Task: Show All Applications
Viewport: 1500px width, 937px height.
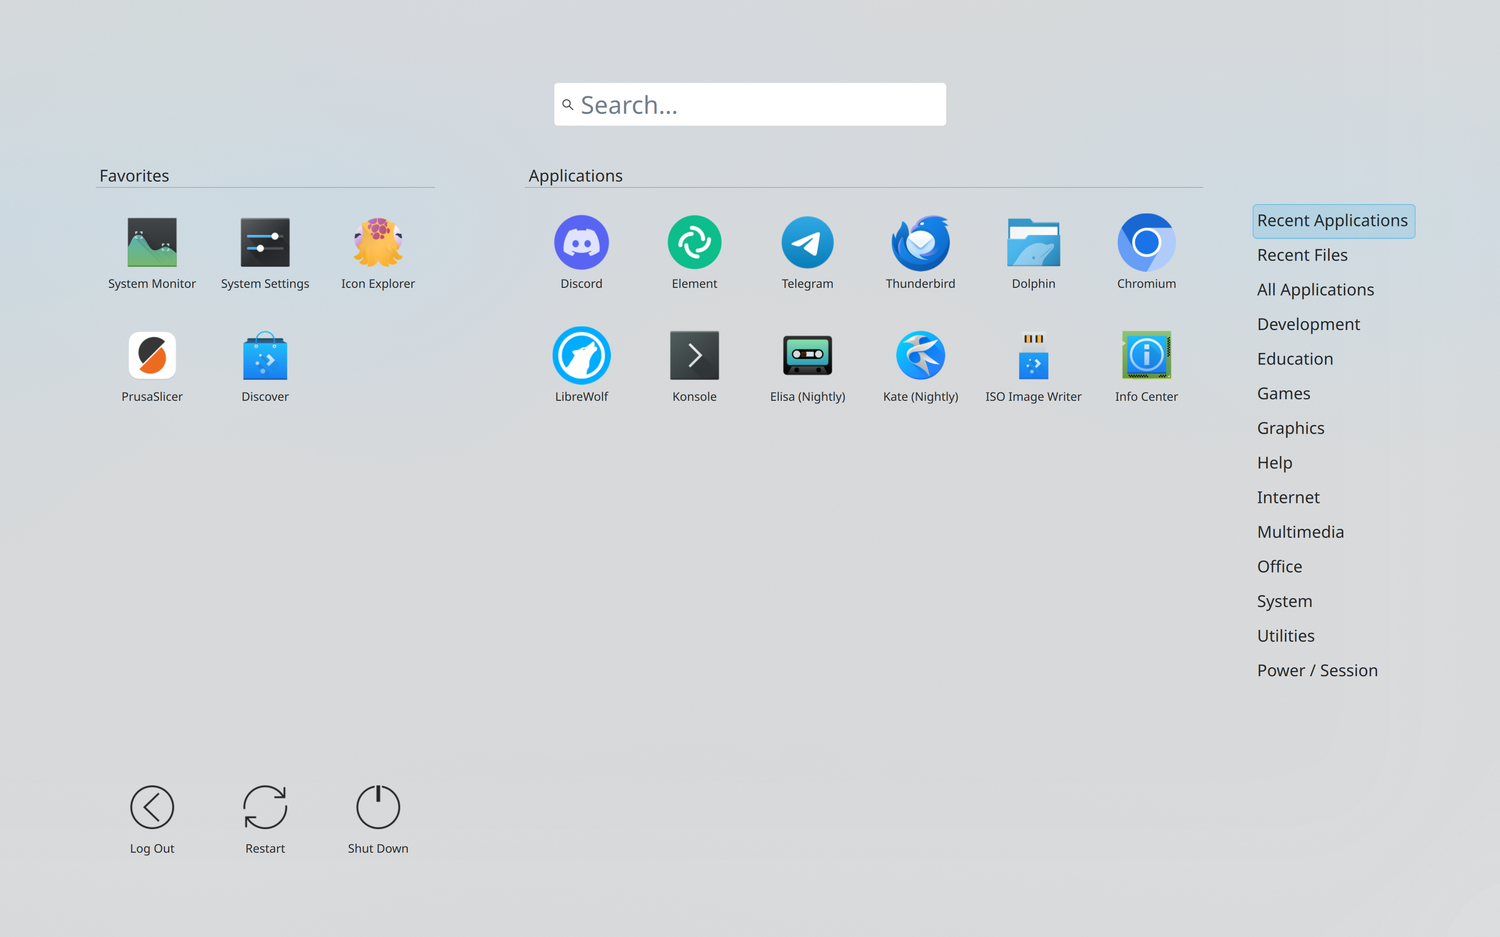Action: point(1315,290)
